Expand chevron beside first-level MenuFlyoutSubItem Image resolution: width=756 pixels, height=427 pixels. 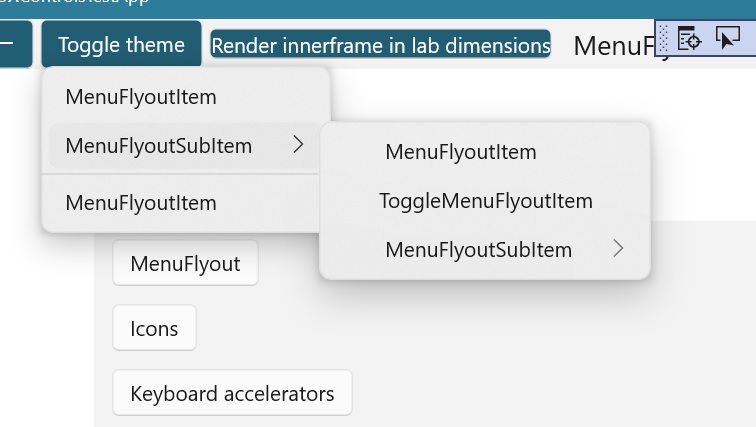298,146
